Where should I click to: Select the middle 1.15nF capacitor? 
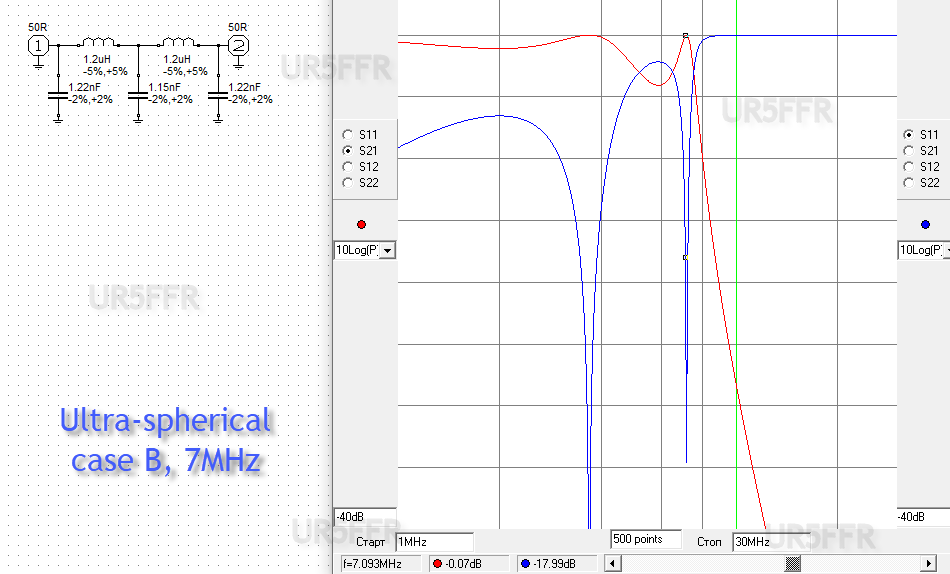pyautogui.click(x=138, y=97)
